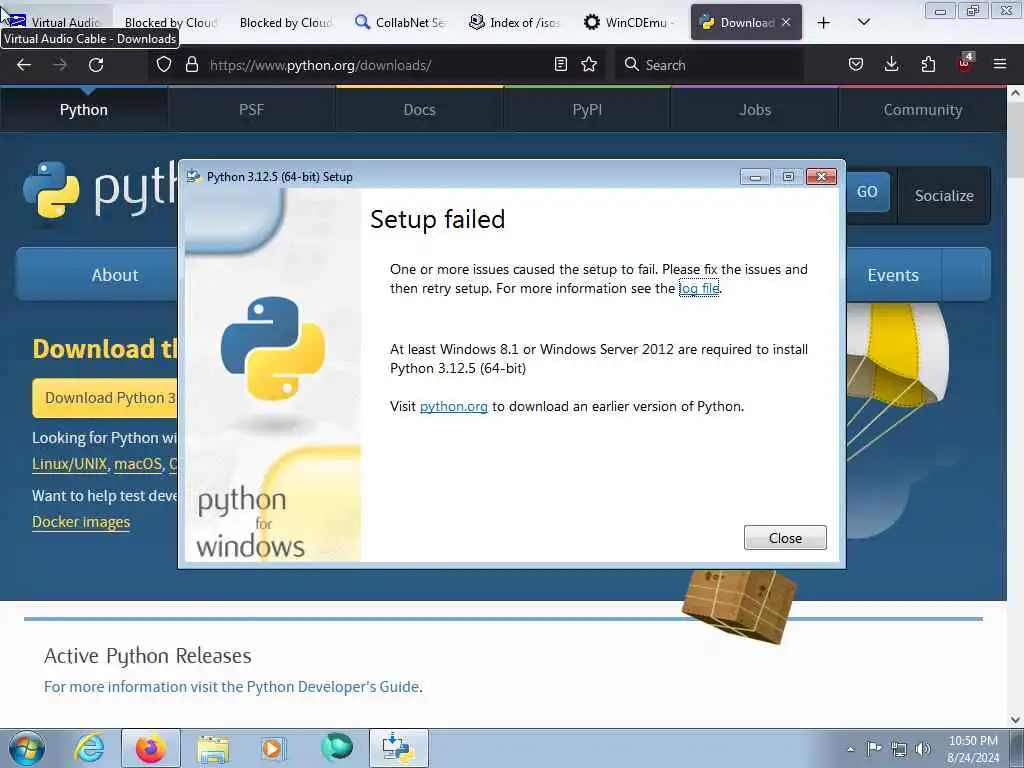
Task: Minimize the Python Setup dialog
Action: (x=755, y=176)
